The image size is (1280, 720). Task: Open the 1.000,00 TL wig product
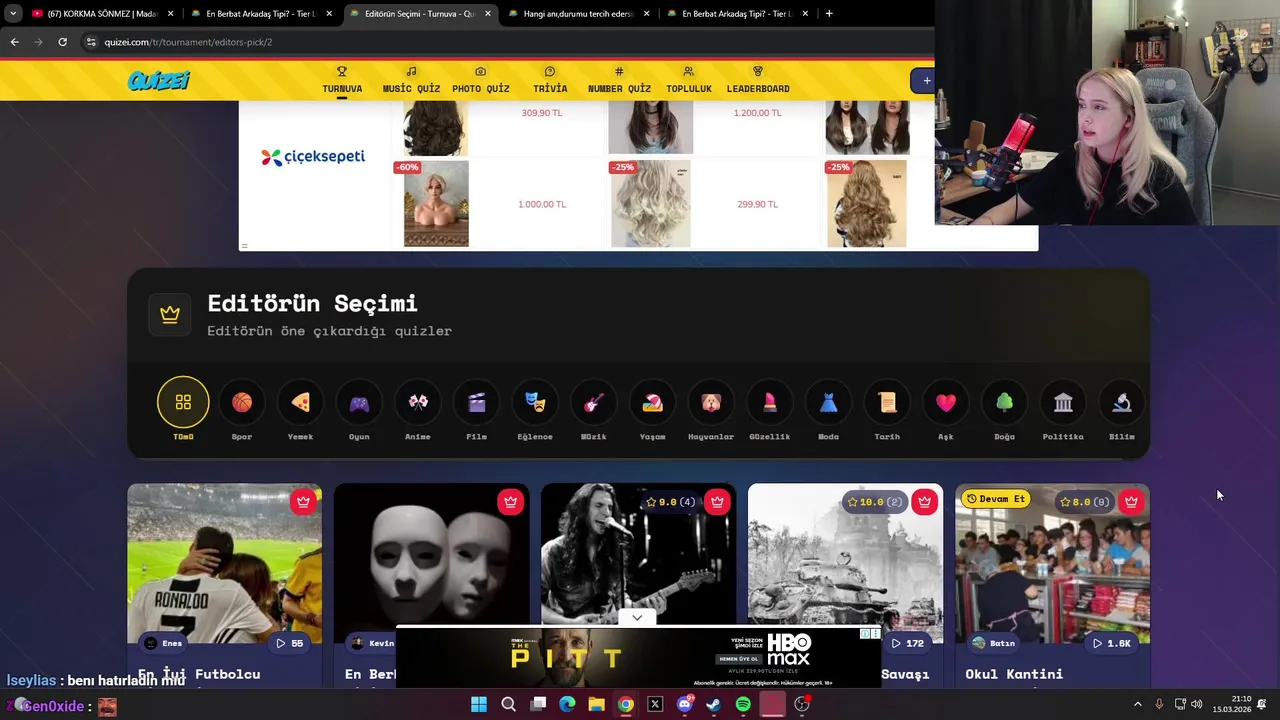point(436,204)
